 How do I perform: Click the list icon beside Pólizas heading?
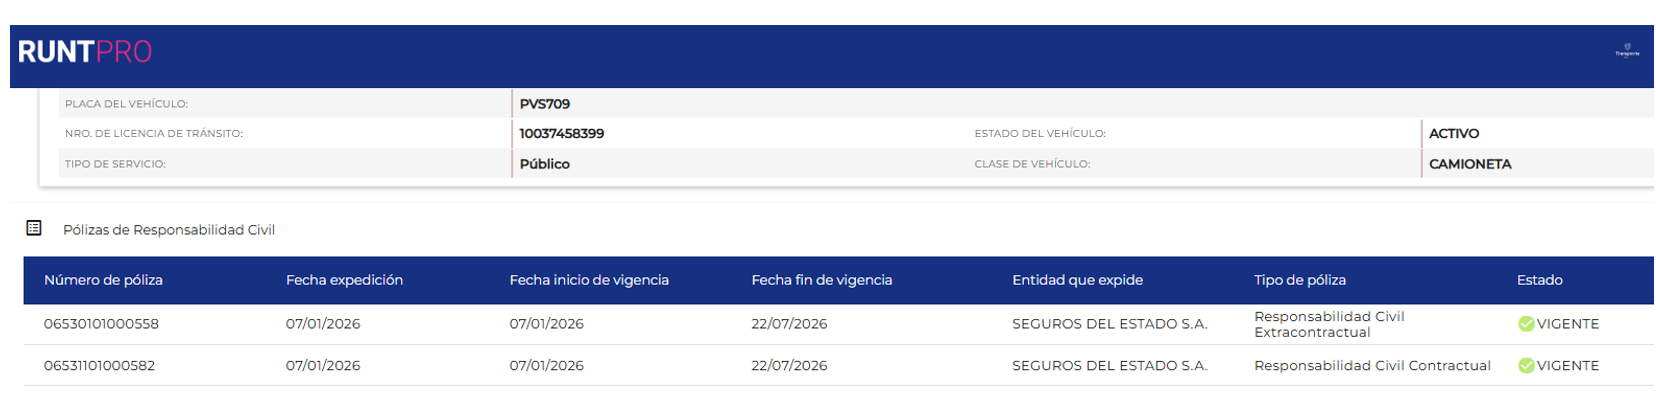tap(34, 229)
